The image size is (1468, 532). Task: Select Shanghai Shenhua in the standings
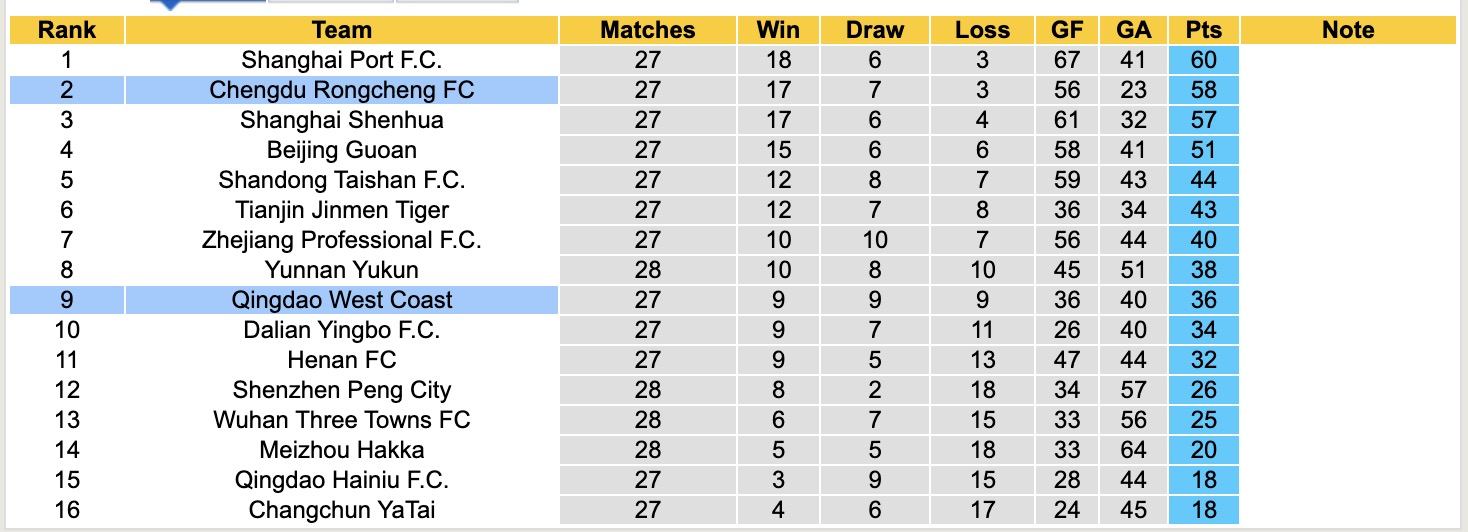[x=341, y=120]
